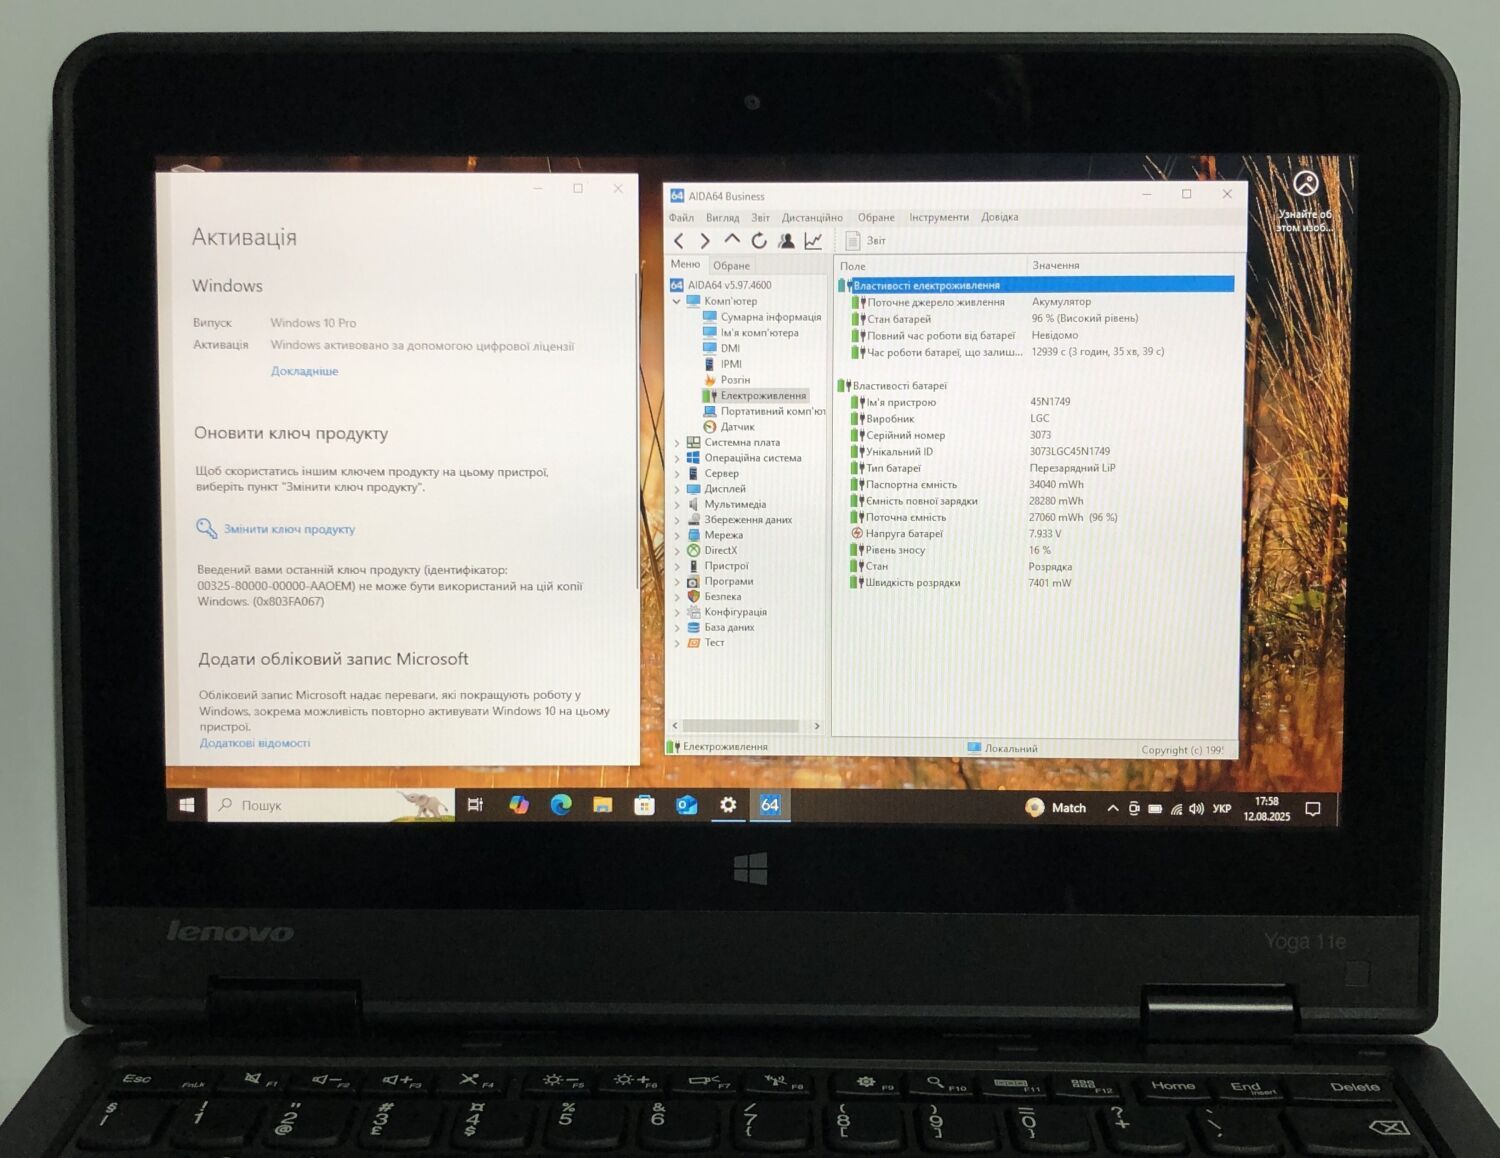The height and width of the screenshot is (1158, 1500).
Task: Click the AIDA64 forward navigation arrow
Action: point(705,241)
